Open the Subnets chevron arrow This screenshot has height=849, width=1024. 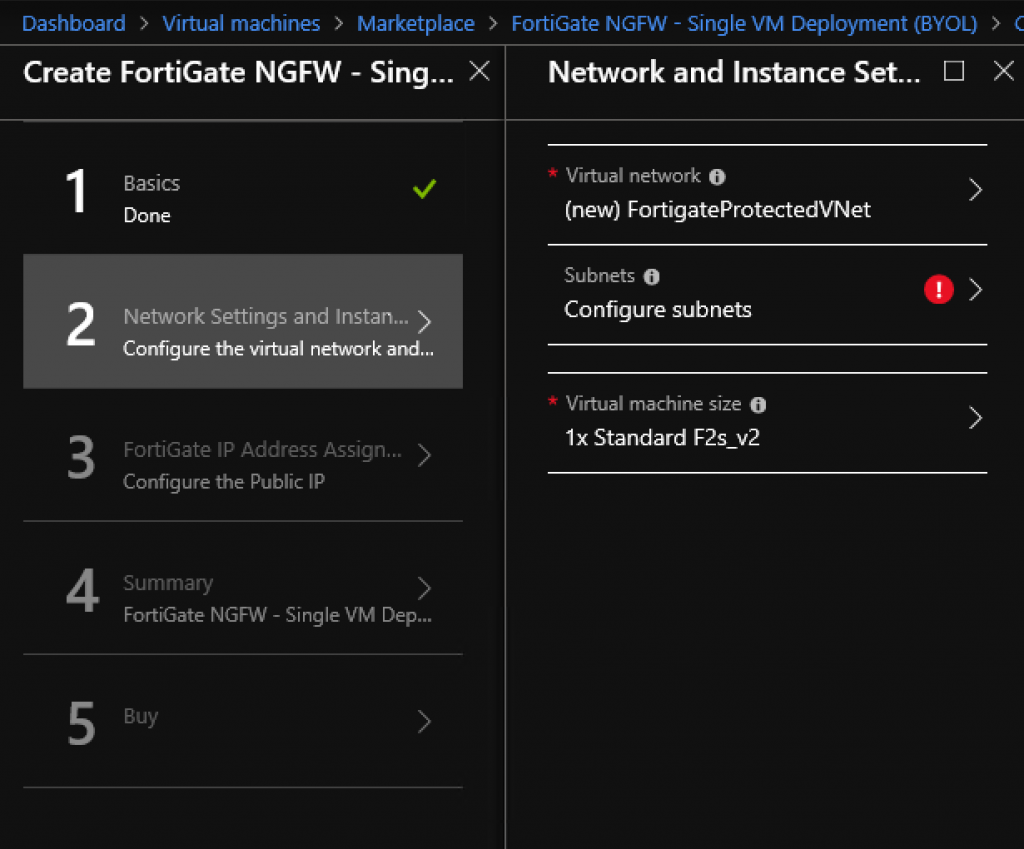975,289
